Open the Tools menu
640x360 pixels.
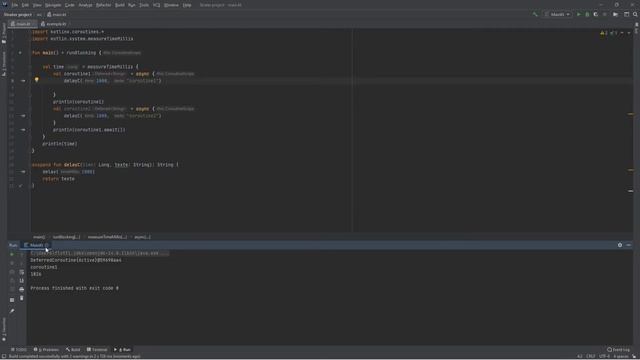click(x=144, y=5)
